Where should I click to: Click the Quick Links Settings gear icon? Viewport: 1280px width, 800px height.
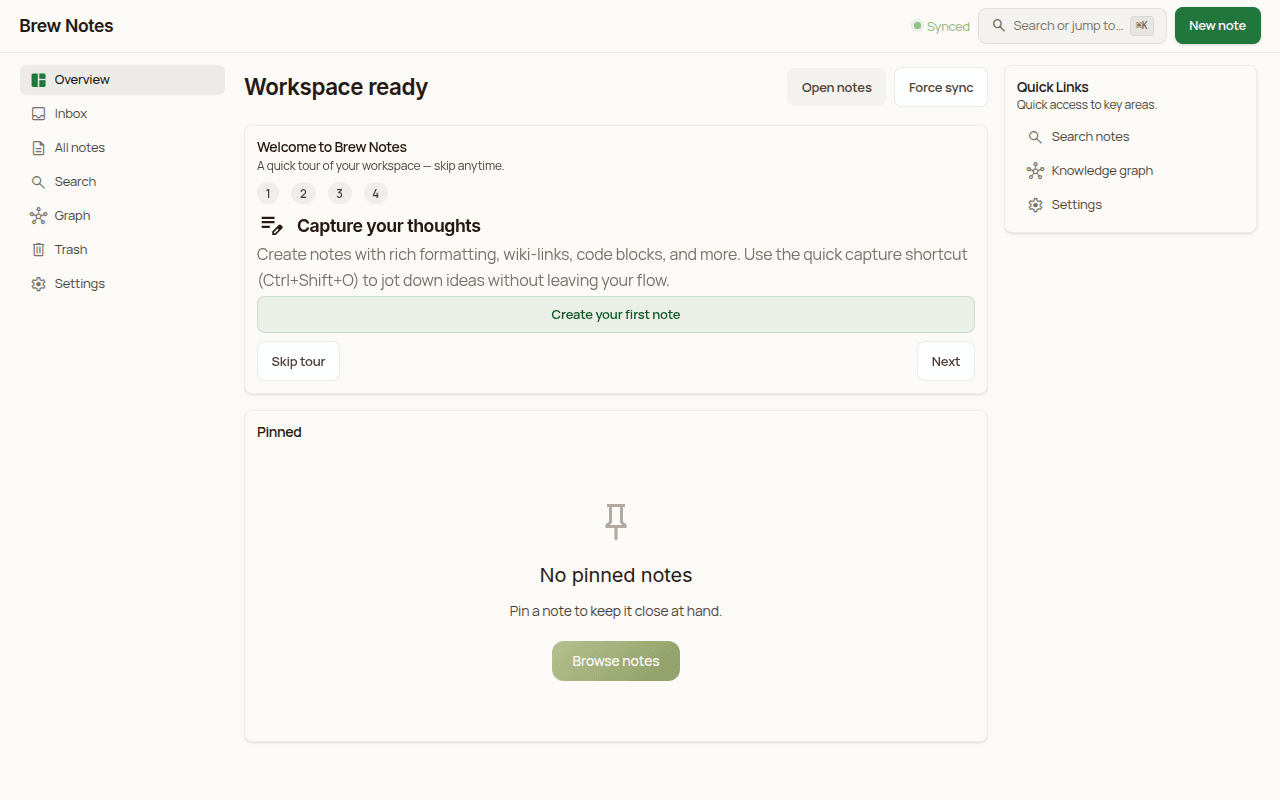[x=1035, y=205]
